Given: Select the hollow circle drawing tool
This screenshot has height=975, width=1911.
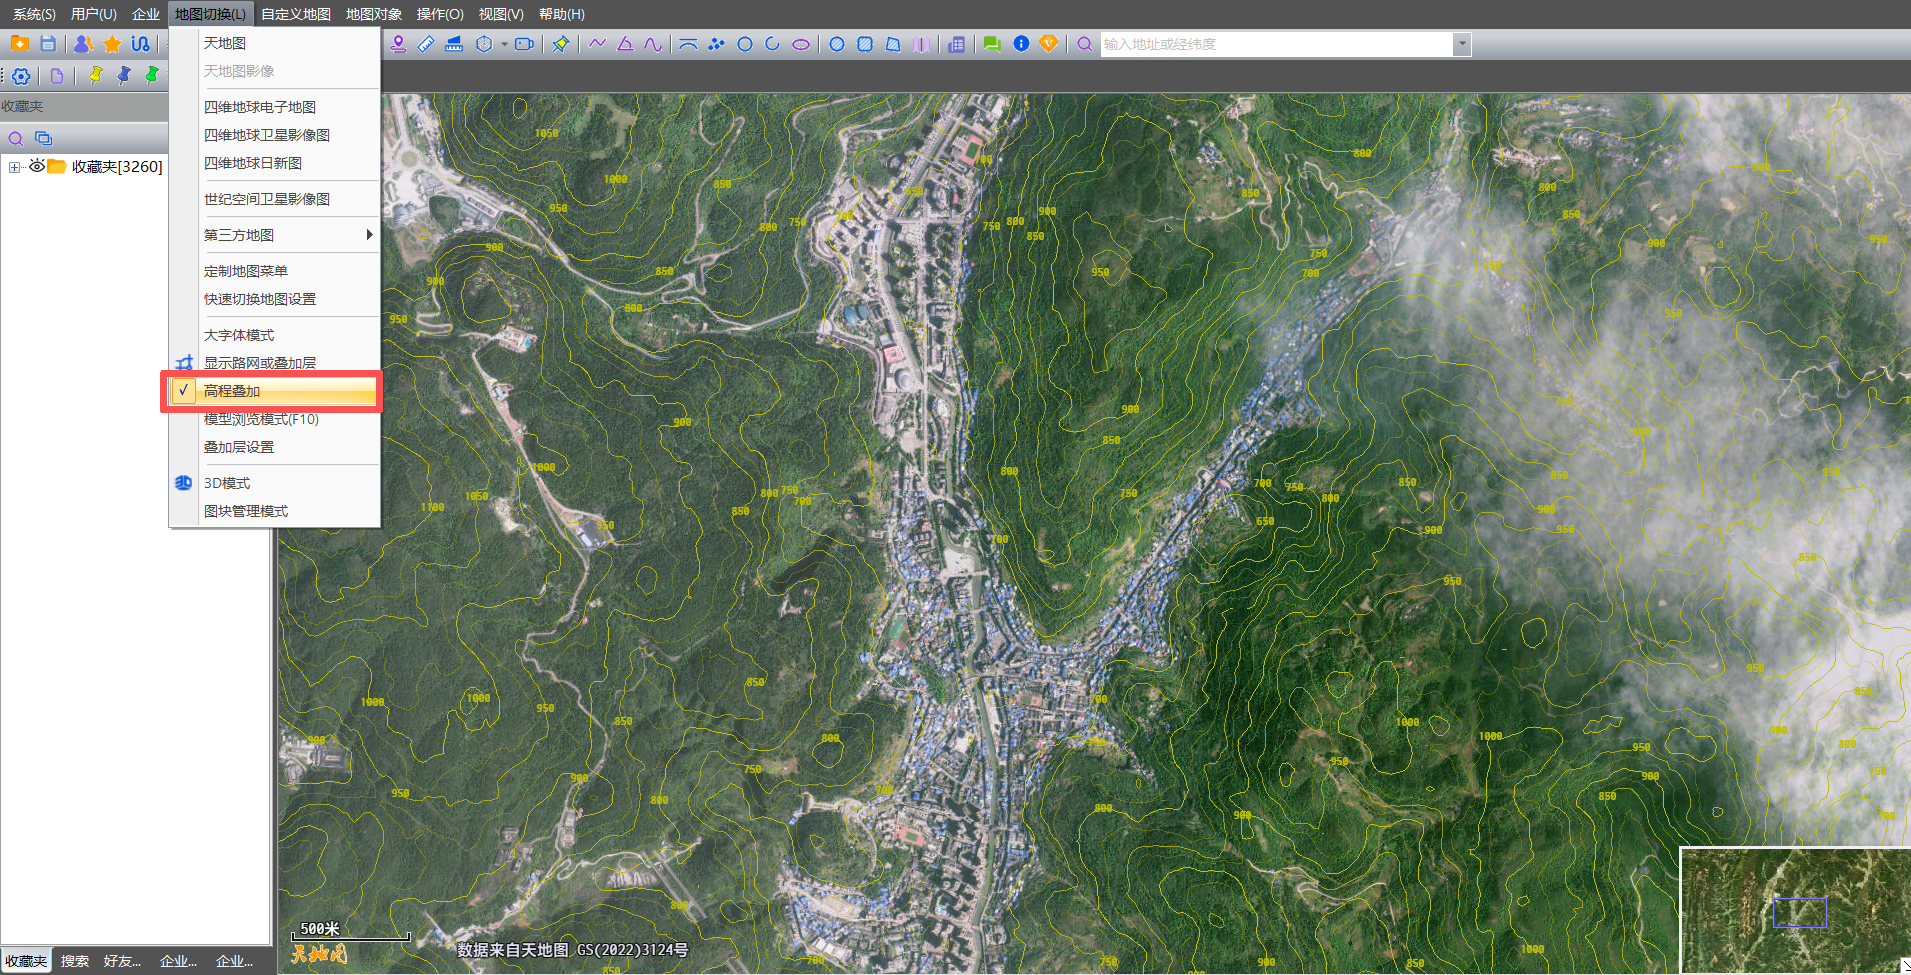Looking at the screenshot, I should pyautogui.click(x=745, y=44).
